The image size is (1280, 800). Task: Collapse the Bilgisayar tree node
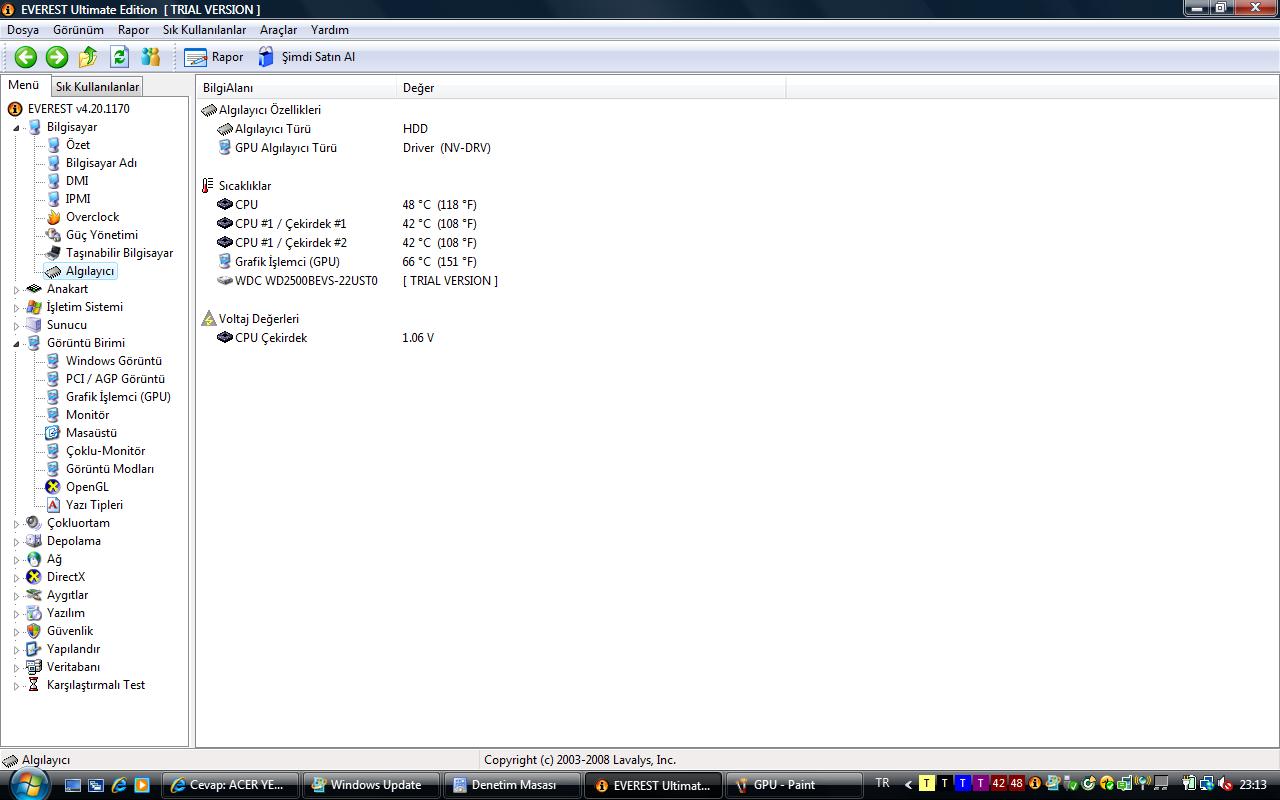(x=16, y=128)
